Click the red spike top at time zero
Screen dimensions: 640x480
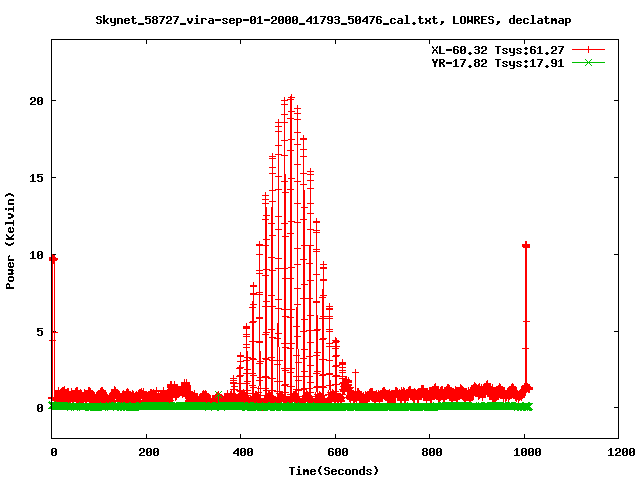point(53,259)
